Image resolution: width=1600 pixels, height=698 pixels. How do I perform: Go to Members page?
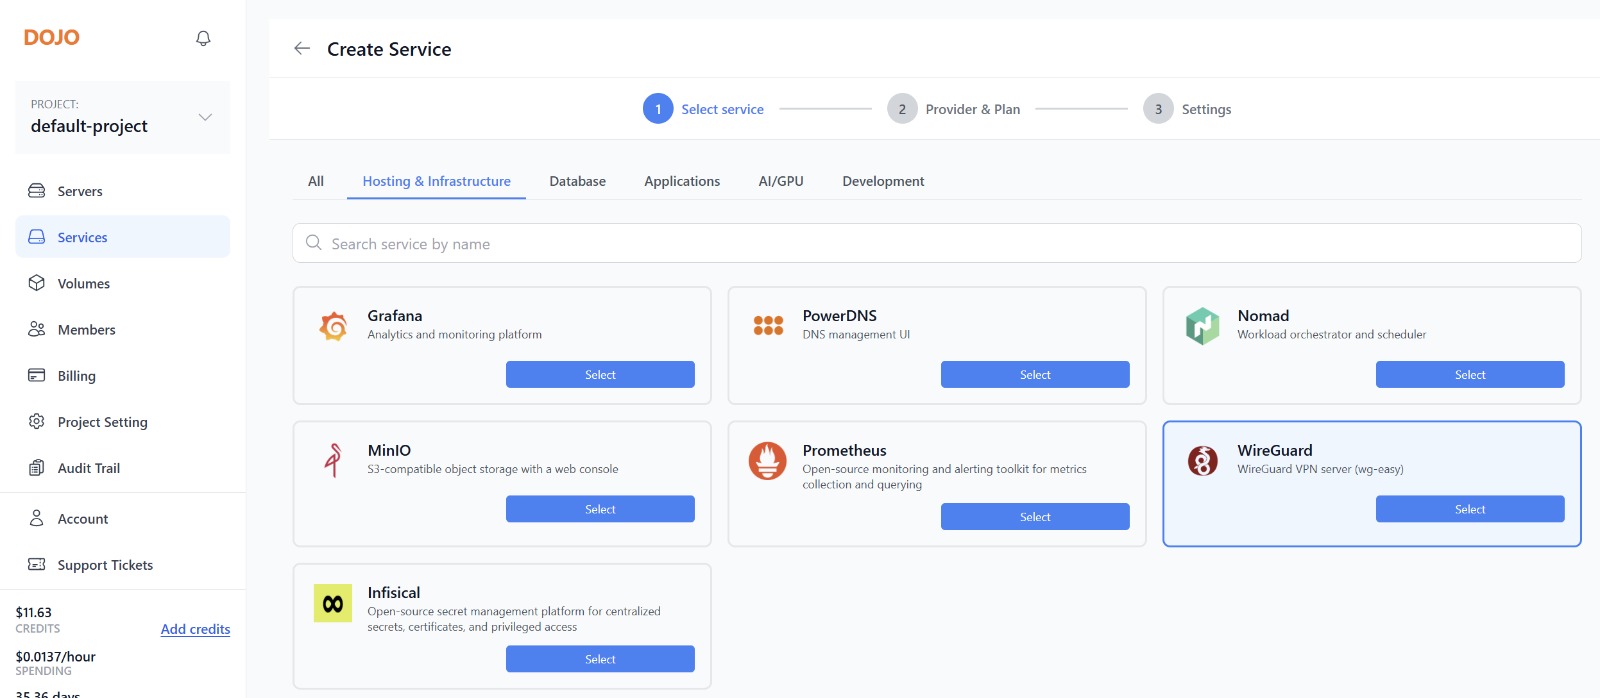coord(123,329)
